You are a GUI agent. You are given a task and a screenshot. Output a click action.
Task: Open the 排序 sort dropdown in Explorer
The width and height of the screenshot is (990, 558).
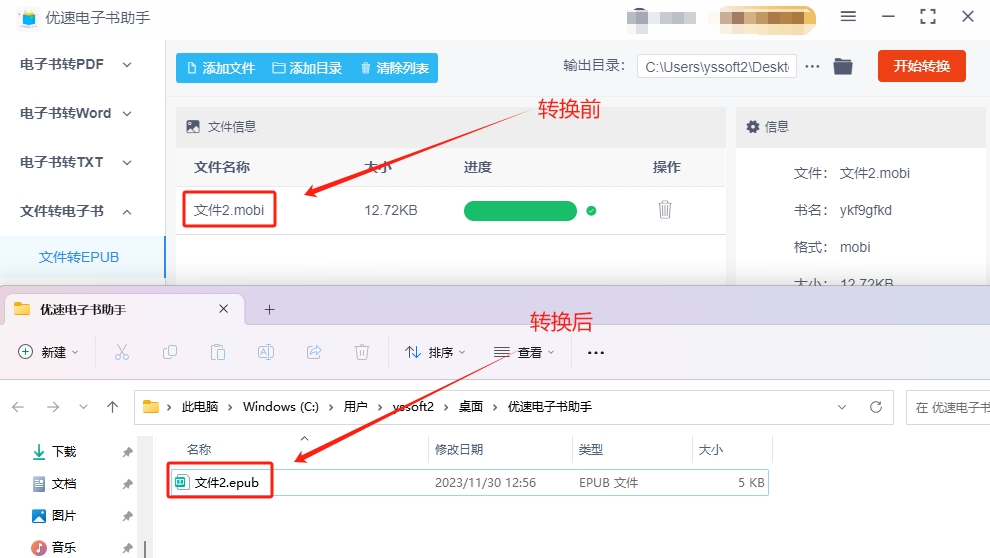tap(435, 352)
